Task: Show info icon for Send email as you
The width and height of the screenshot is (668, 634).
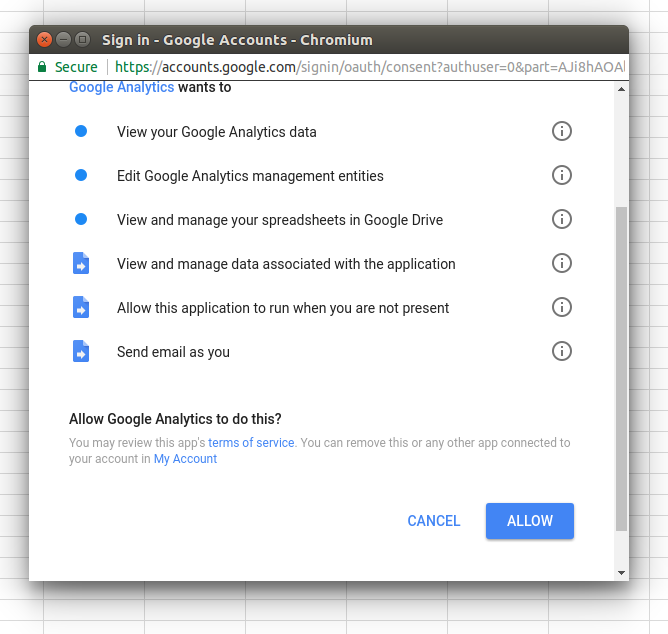Action: 561,351
